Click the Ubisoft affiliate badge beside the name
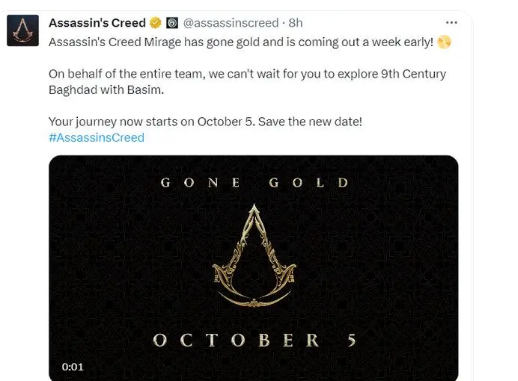The height and width of the screenshot is (381, 518). pos(172,23)
